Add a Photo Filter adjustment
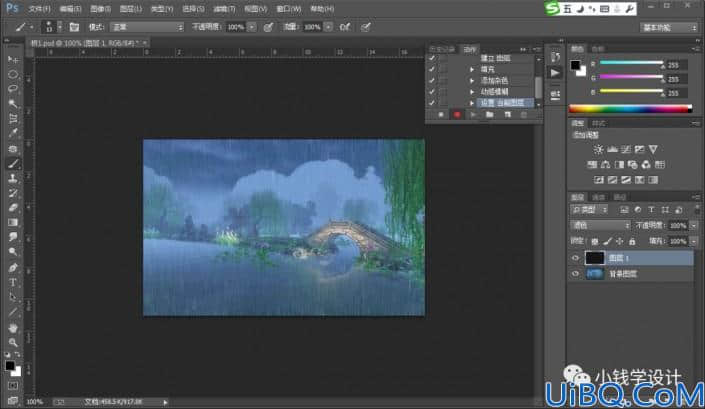This screenshot has height=409, width=705. point(633,164)
